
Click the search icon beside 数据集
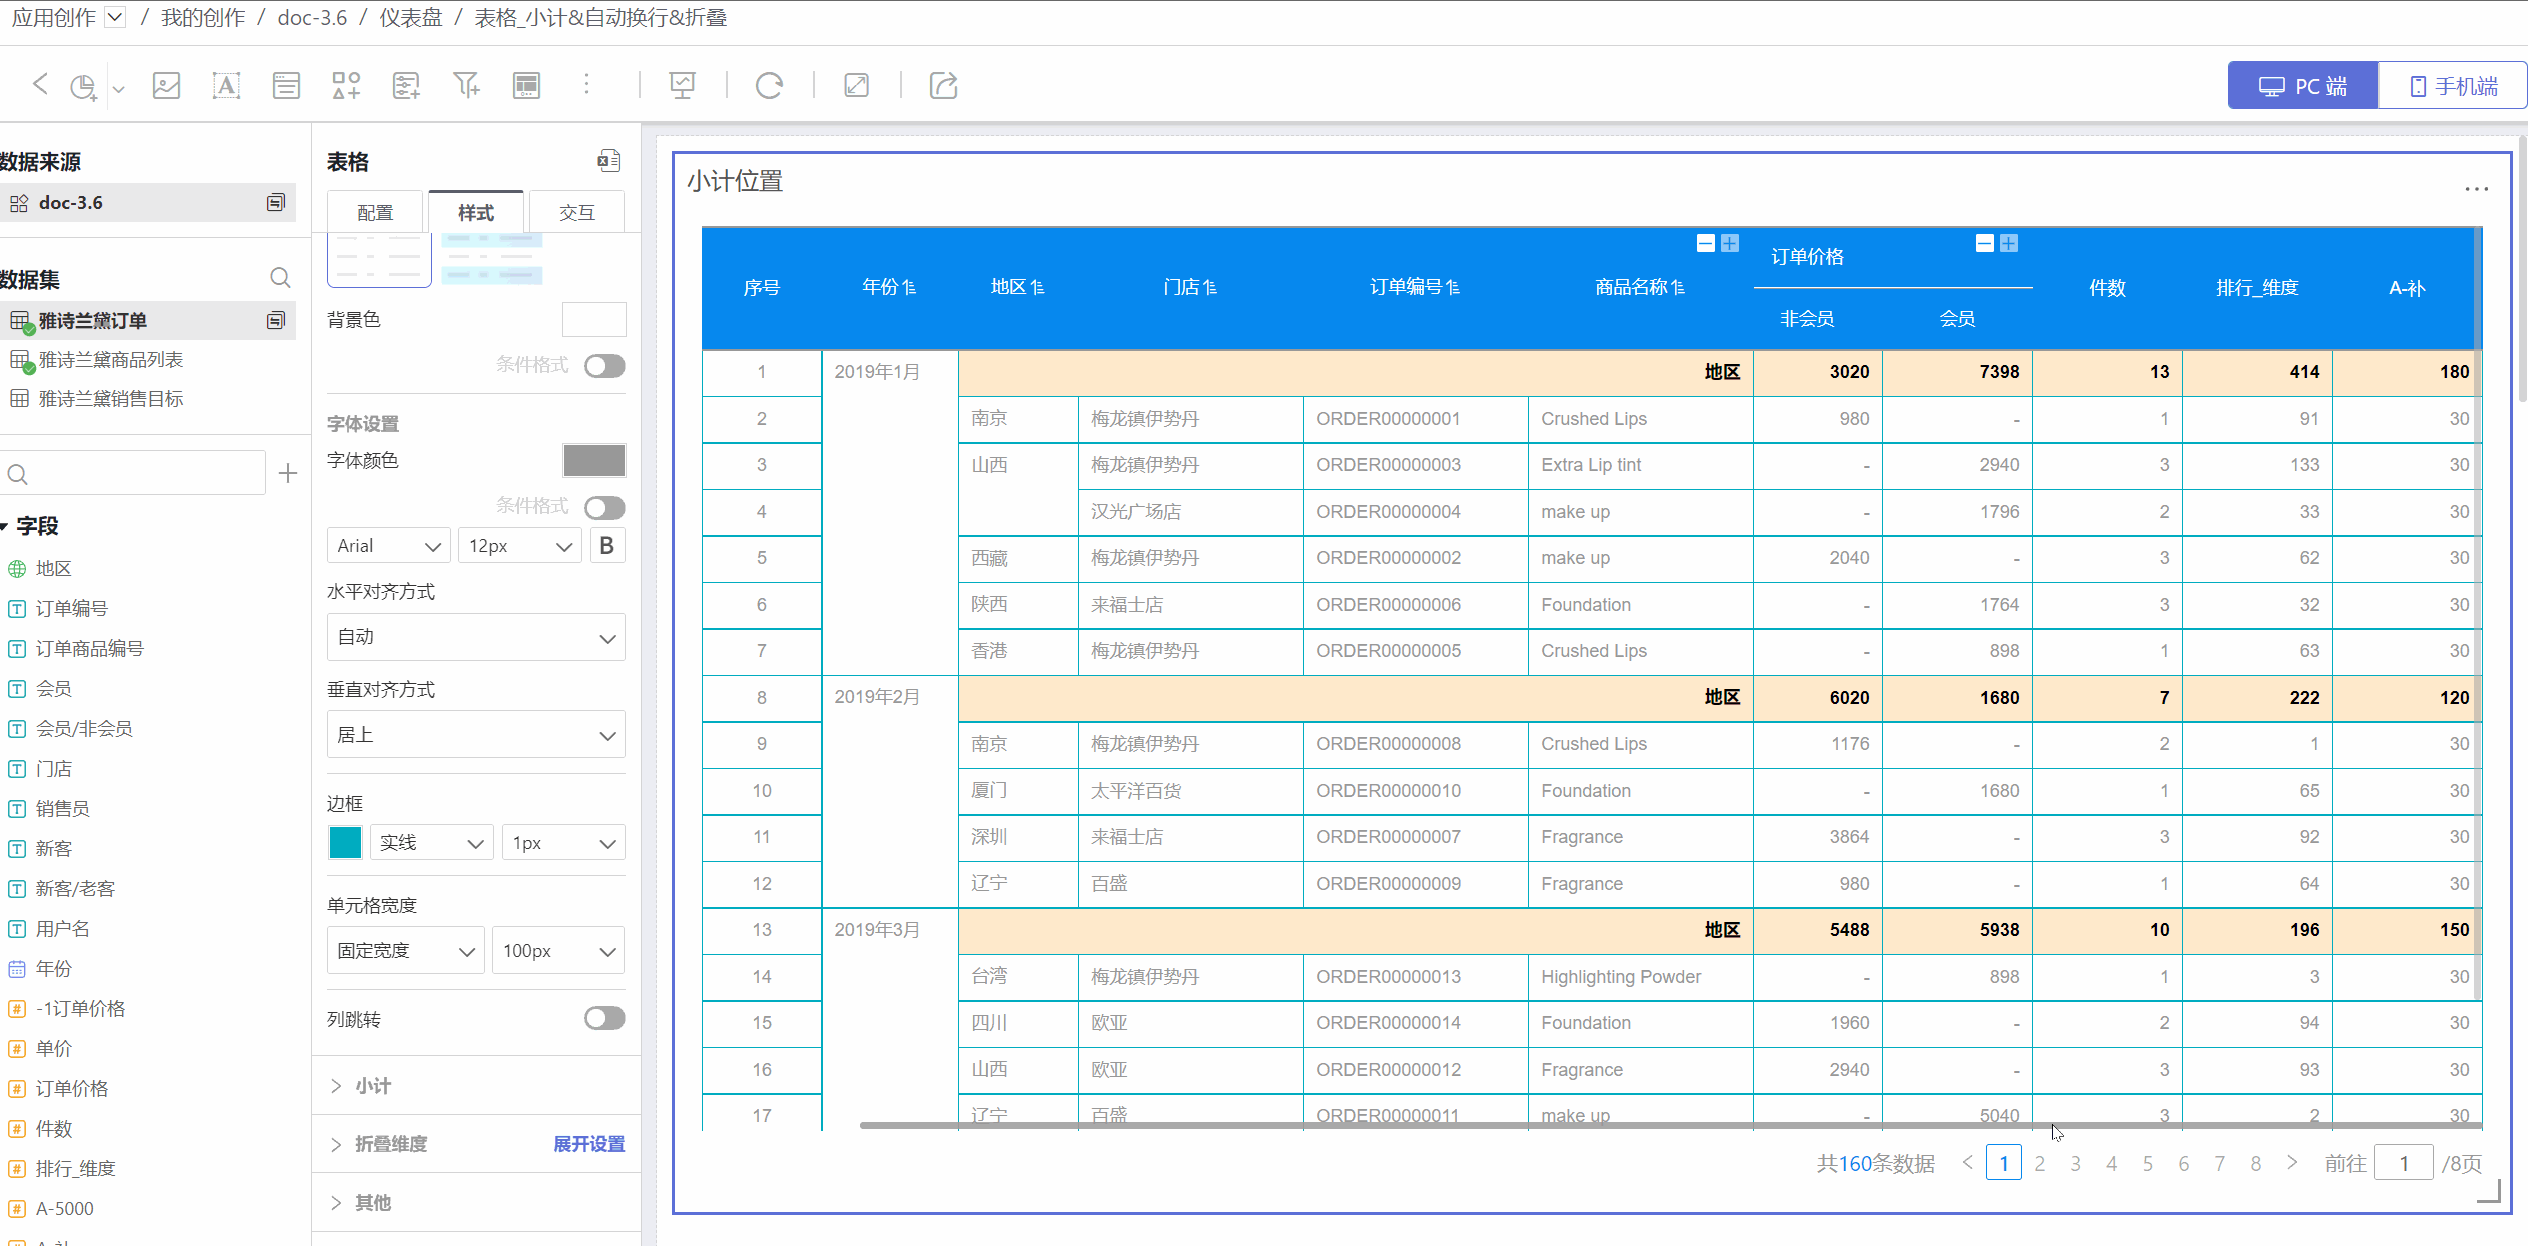point(280,278)
